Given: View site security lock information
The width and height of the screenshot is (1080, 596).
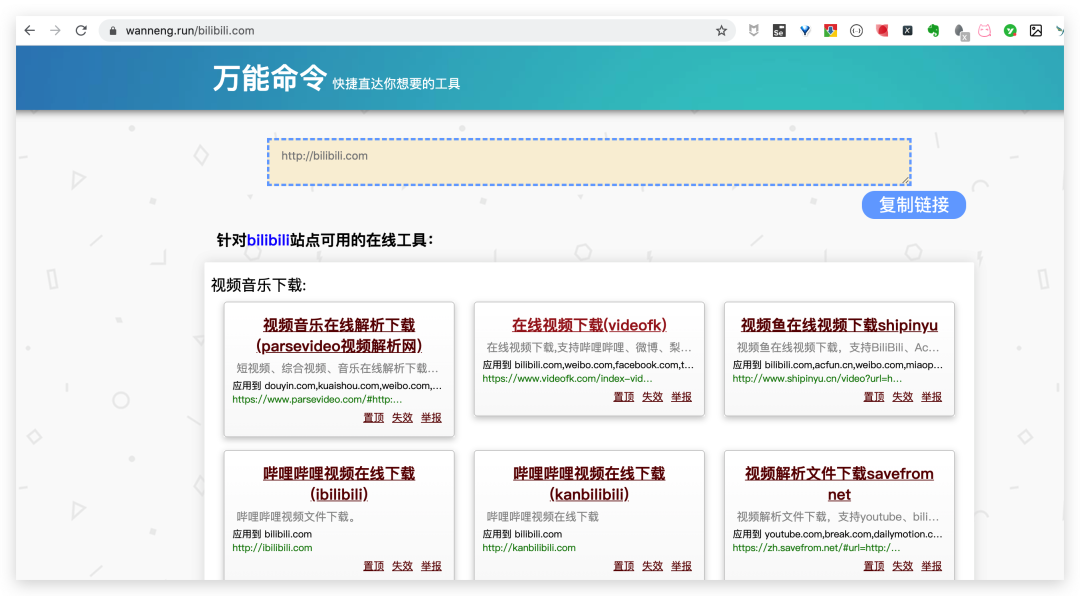Looking at the screenshot, I should pyautogui.click(x=112, y=30).
